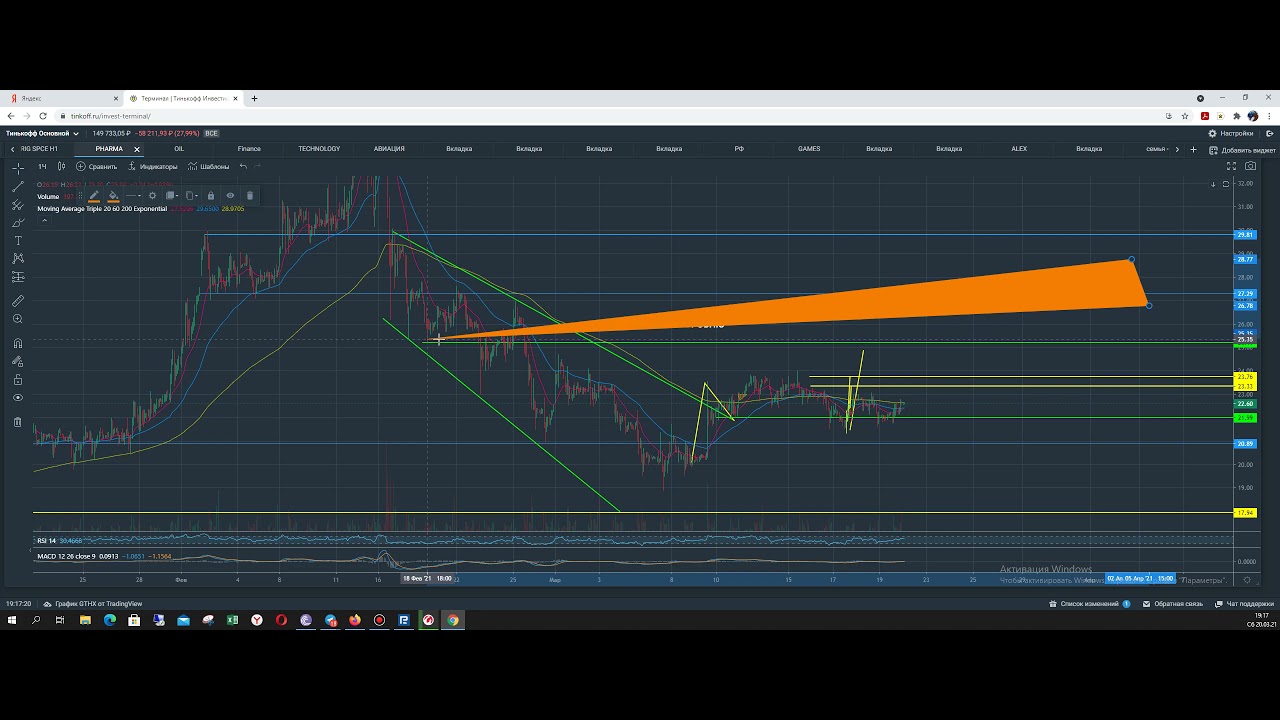Open drawing settings gear in floating toolbar
Viewport: 1280px width, 720px height.
(x=152, y=196)
